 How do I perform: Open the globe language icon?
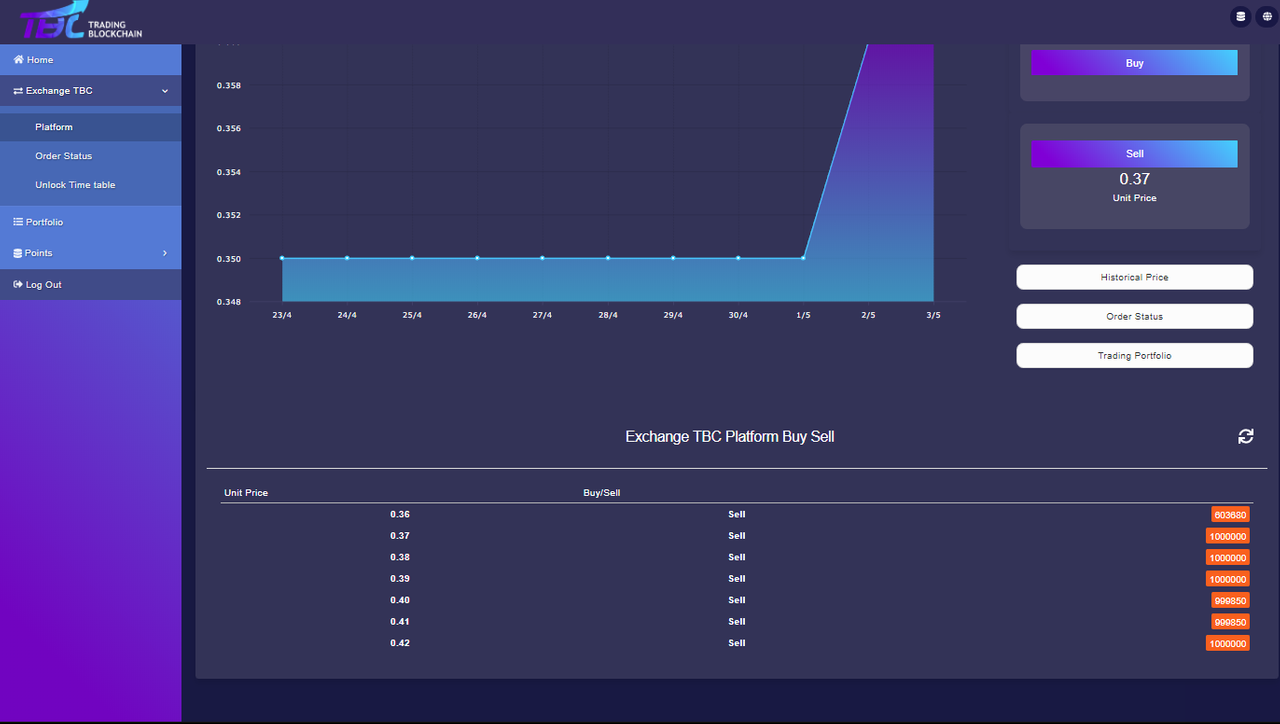point(1266,16)
